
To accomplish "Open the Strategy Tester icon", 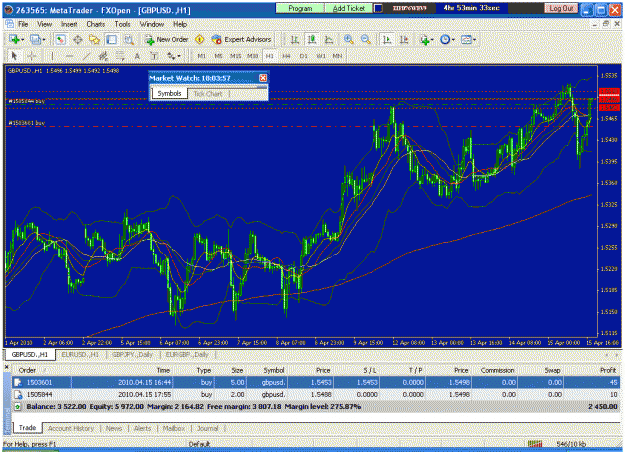I will pos(128,39).
